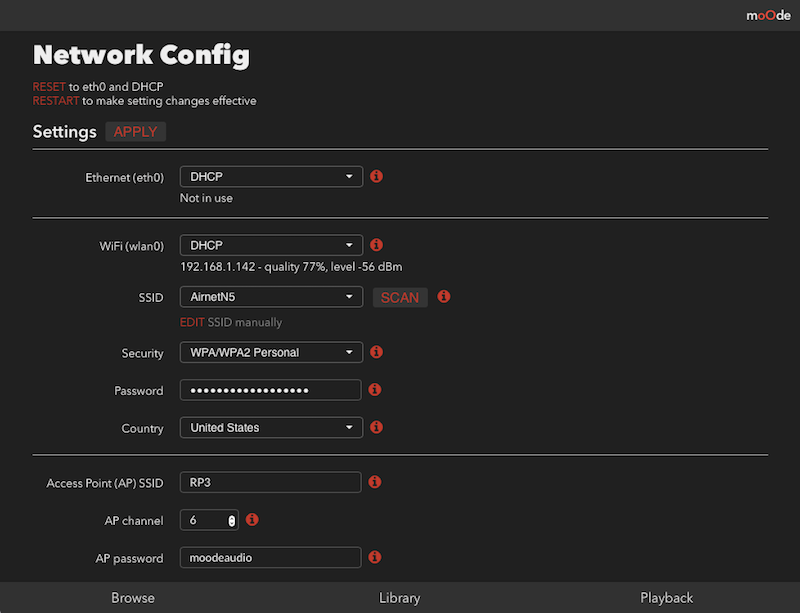The image size is (800, 613).
Task: Click the Access Point SSID info icon
Action: 375,482
